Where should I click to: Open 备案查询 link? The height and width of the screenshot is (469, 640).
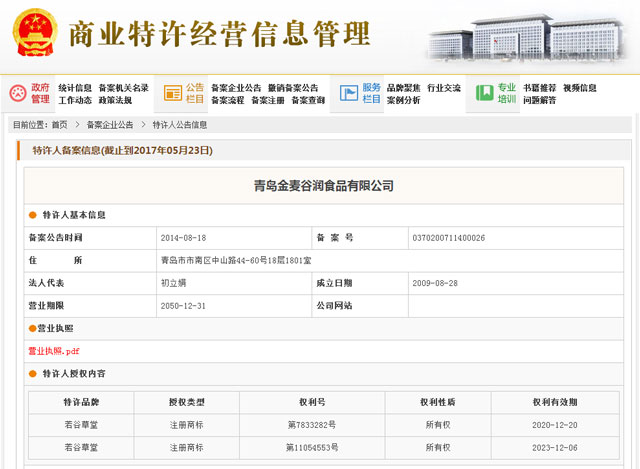point(308,100)
